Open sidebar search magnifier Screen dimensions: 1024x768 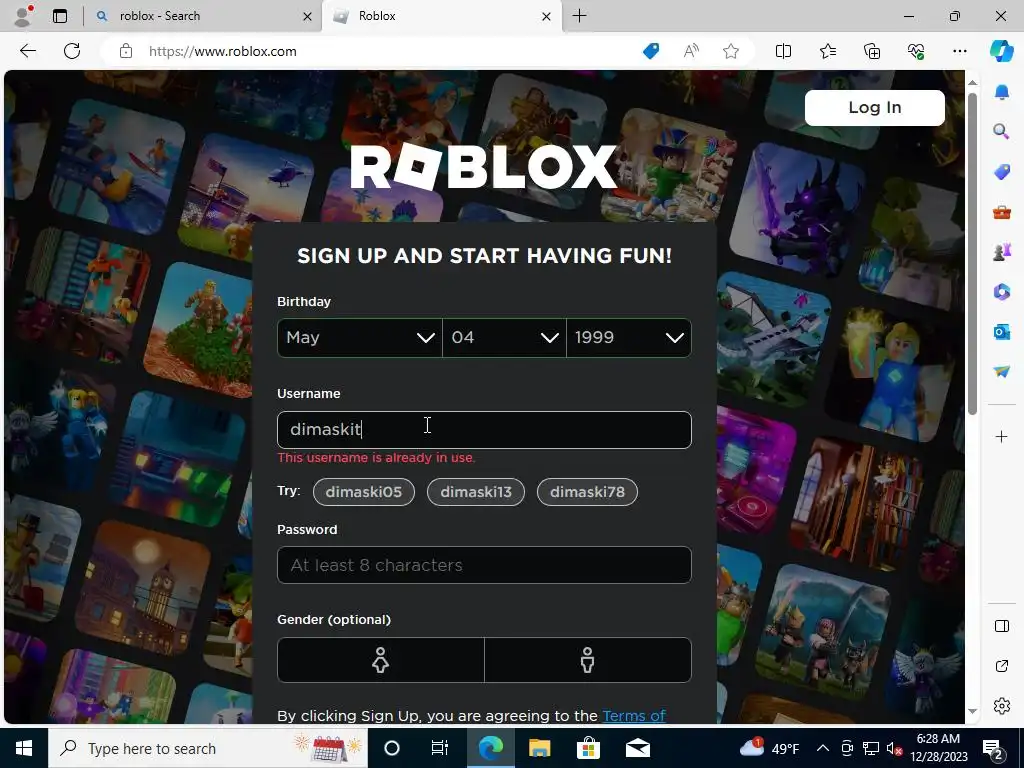(x=1001, y=132)
